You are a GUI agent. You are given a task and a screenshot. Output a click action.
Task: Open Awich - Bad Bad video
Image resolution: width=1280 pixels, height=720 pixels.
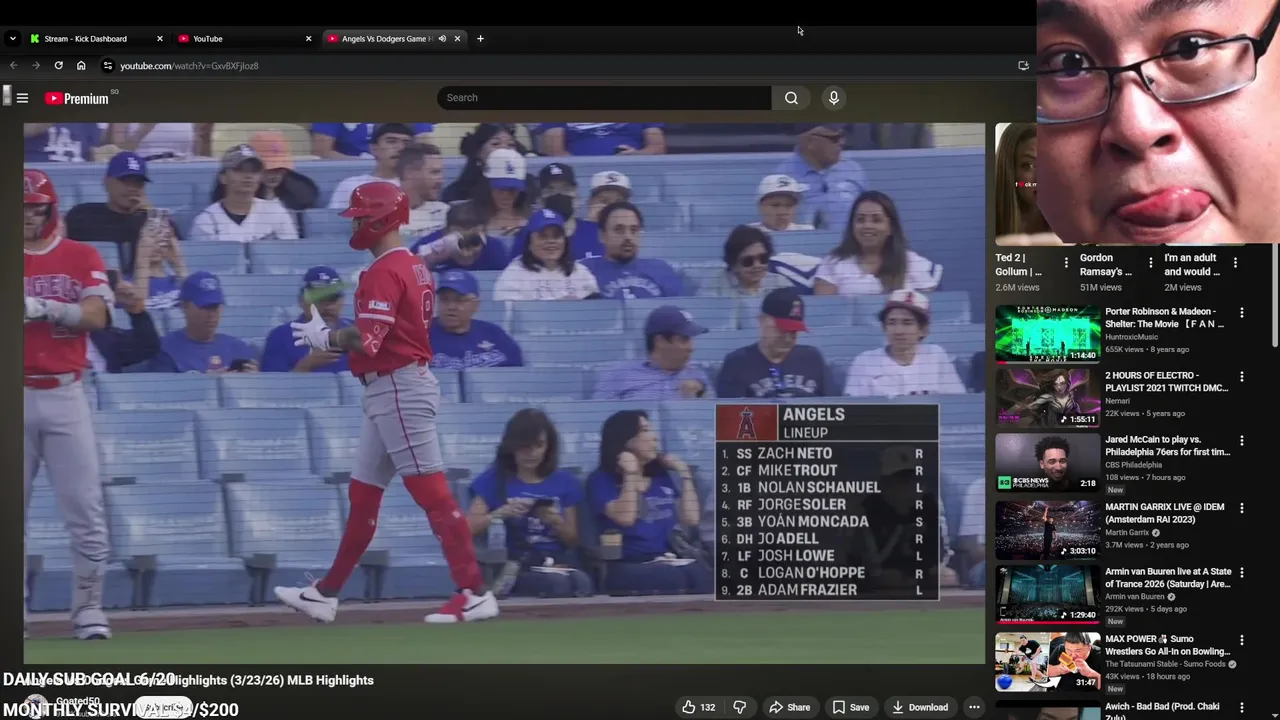coord(1162,711)
